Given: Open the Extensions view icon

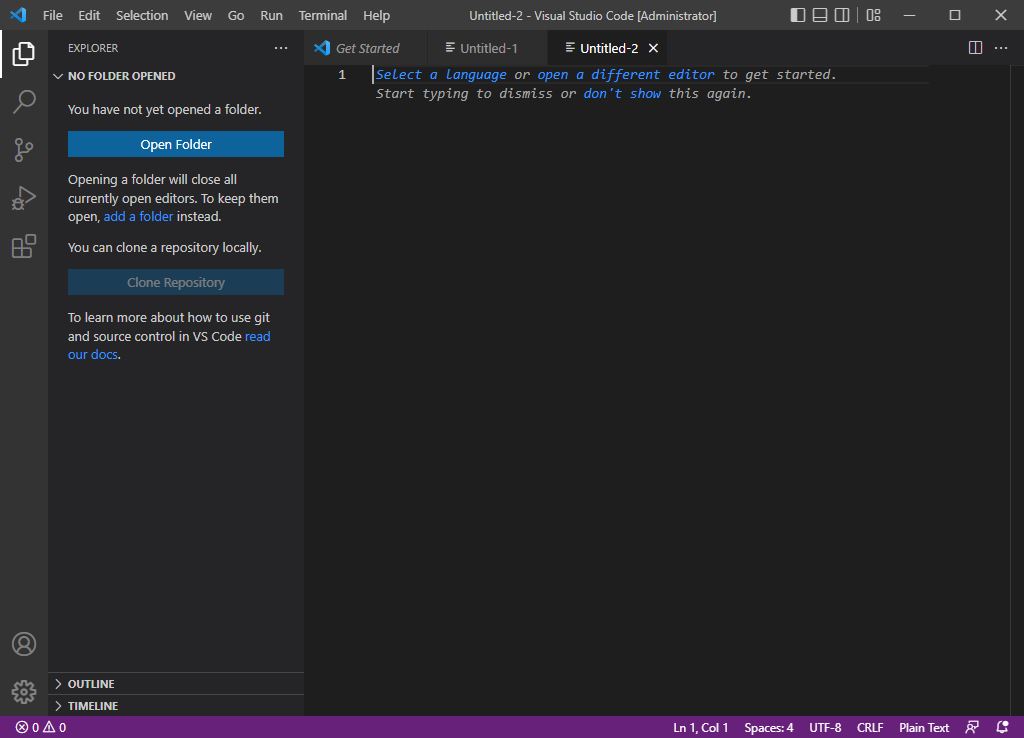Looking at the screenshot, I should coord(24,246).
